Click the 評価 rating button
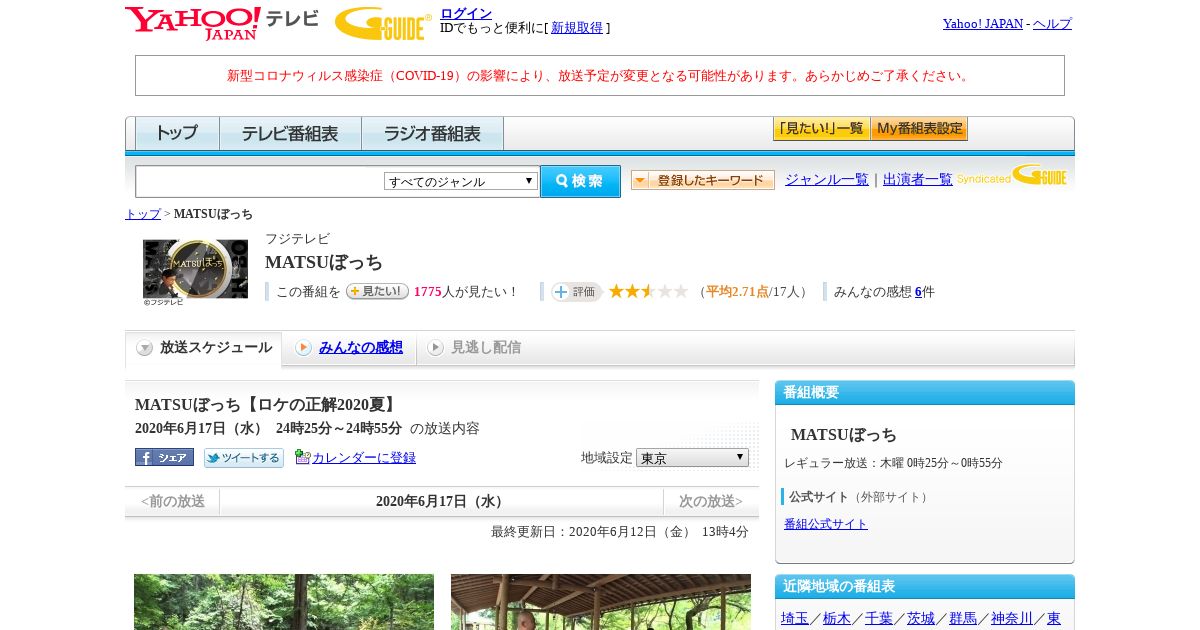 (576, 292)
